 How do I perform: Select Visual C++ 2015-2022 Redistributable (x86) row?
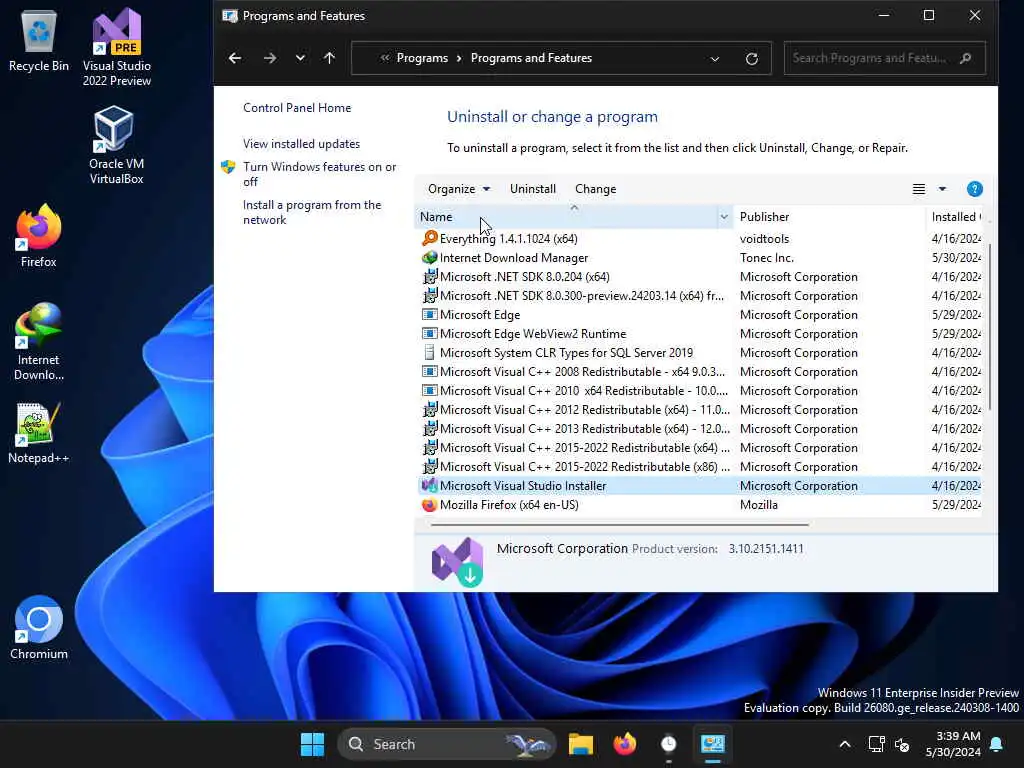[x=700, y=466]
